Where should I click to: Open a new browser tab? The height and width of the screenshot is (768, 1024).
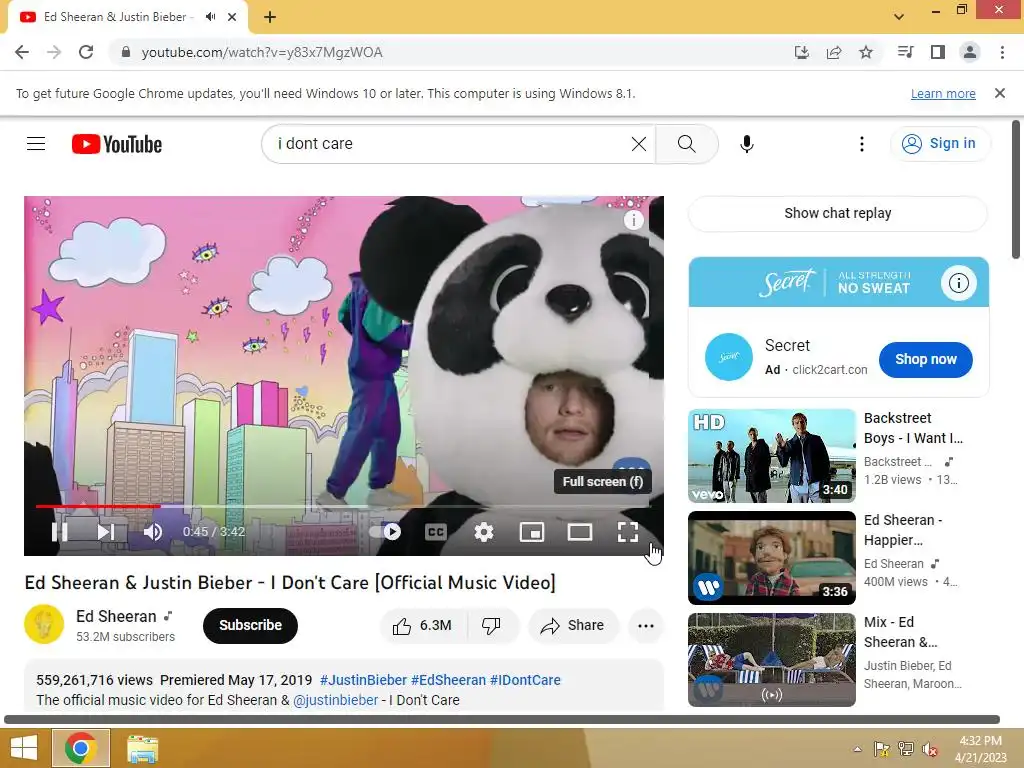click(x=270, y=17)
